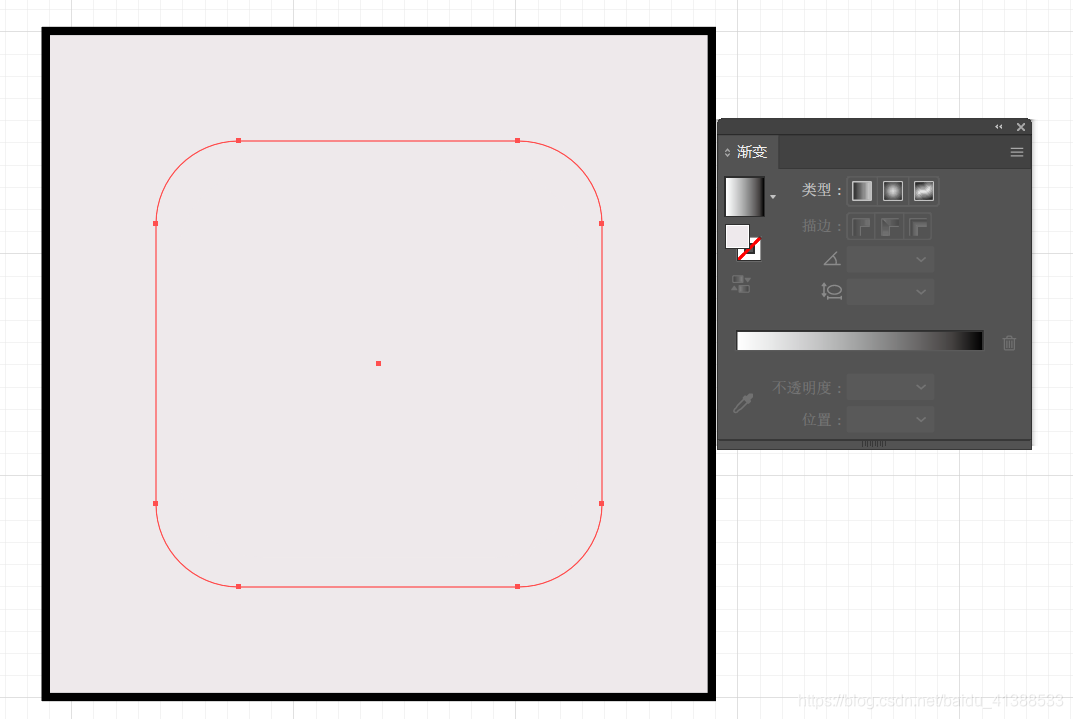Open the gradient presets dropdown arrow
This screenshot has width=1073, height=719.
[773, 197]
